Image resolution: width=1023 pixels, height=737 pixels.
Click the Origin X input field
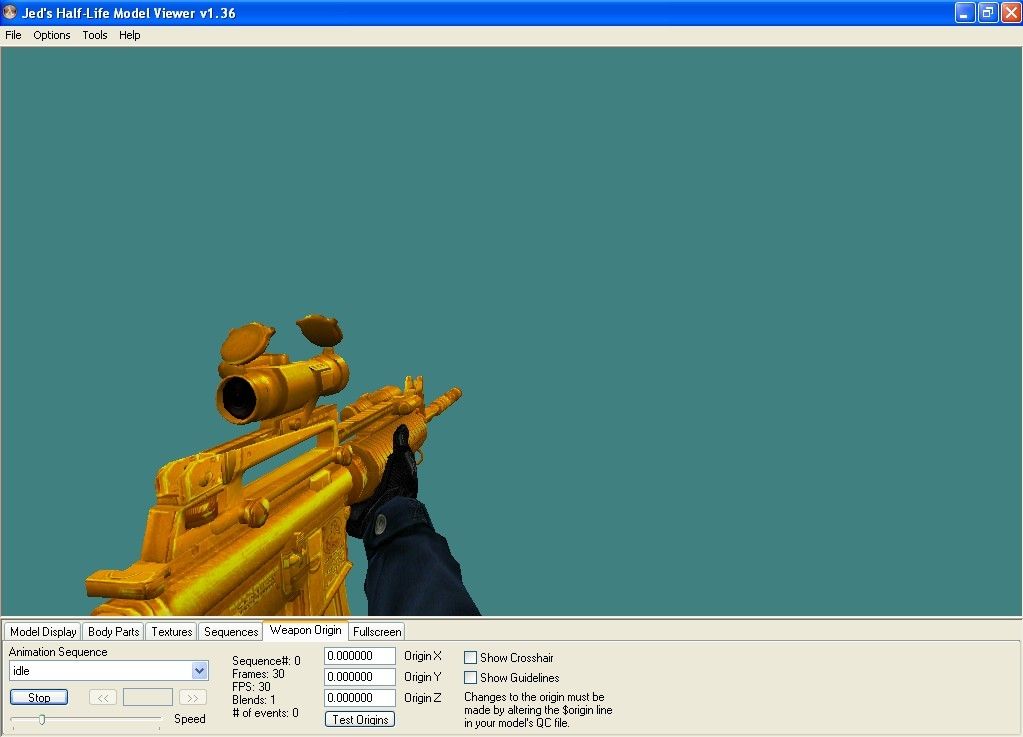coord(359,656)
